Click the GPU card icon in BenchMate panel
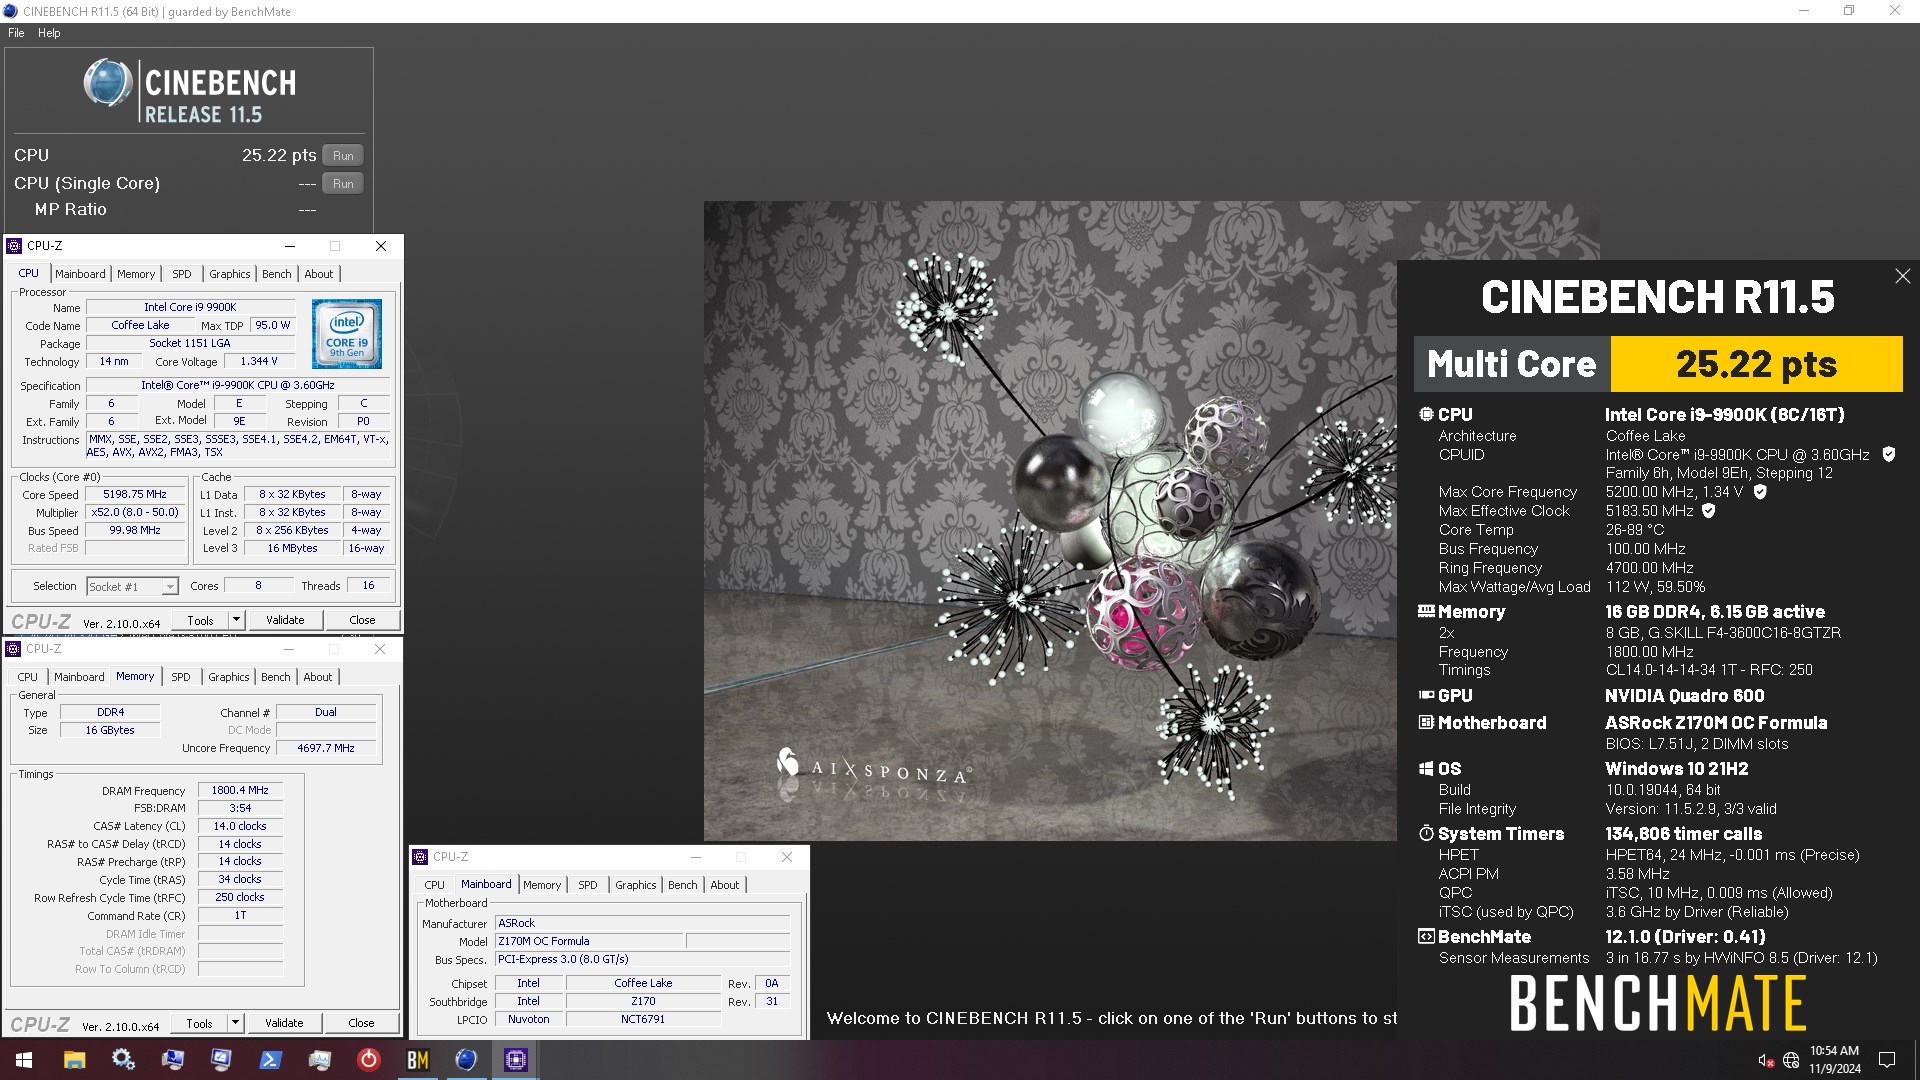Viewport: 1920px width, 1080px height. click(x=1426, y=695)
